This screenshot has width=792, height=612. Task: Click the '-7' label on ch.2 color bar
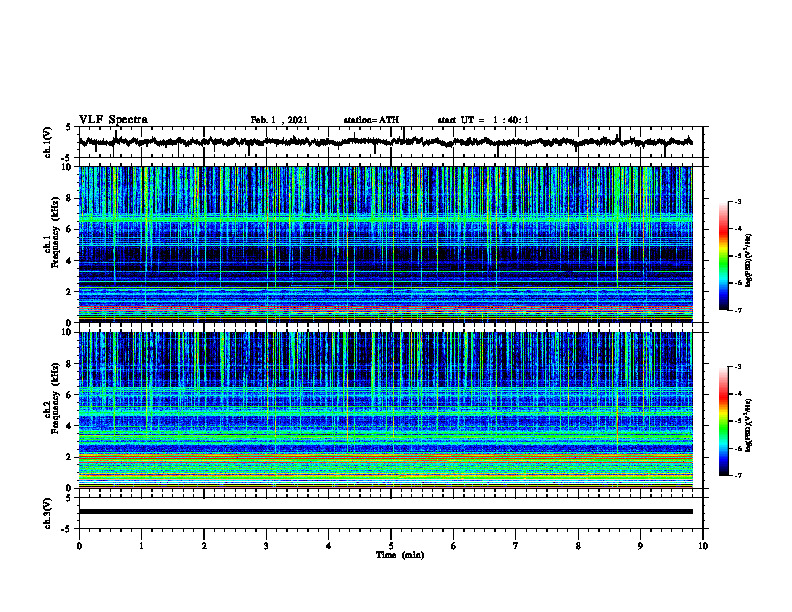point(738,476)
